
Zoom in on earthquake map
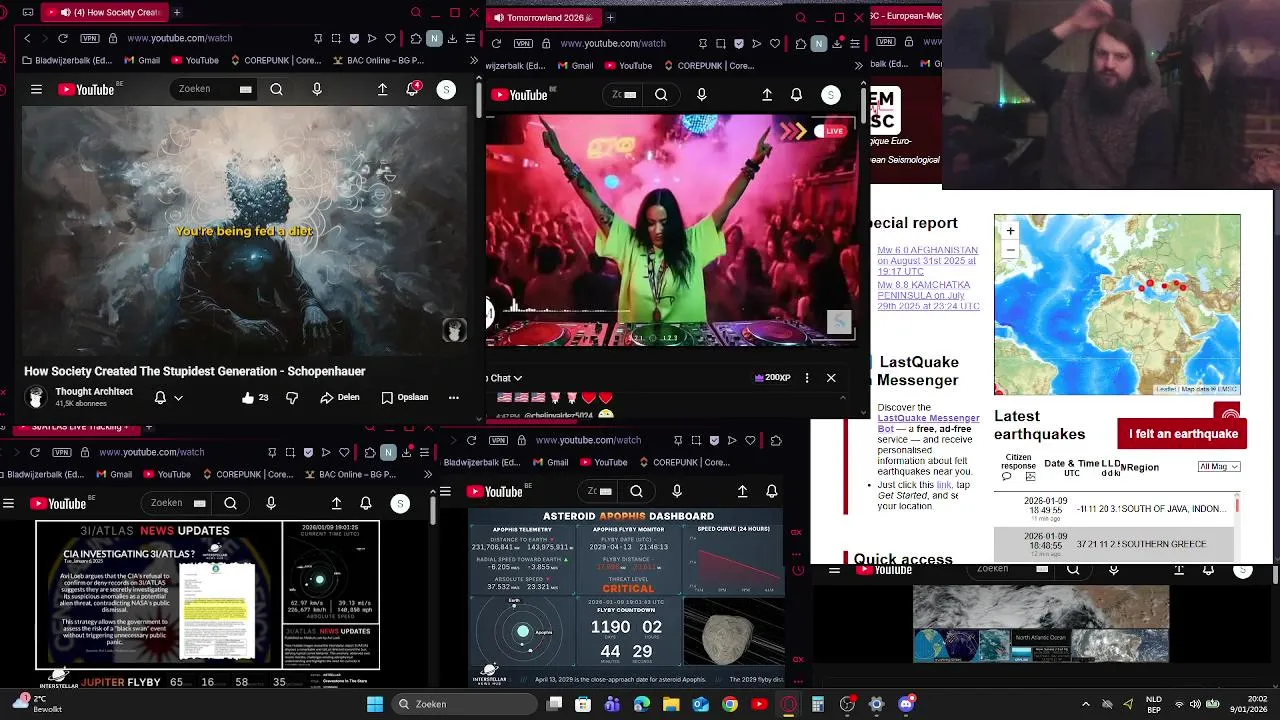click(1010, 231)
